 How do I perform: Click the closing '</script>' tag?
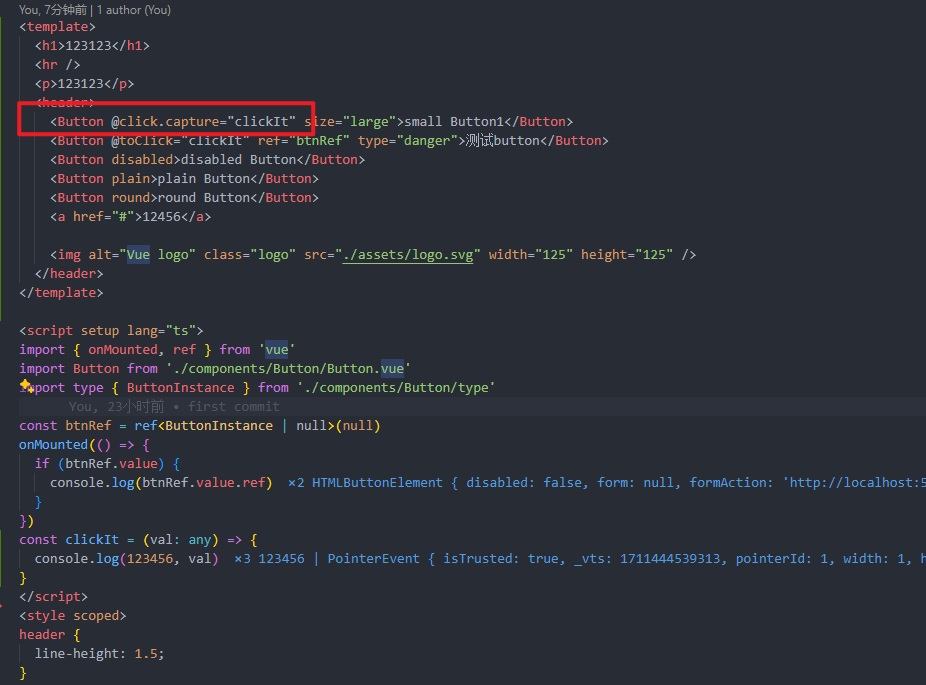click(x=54, y=596)
